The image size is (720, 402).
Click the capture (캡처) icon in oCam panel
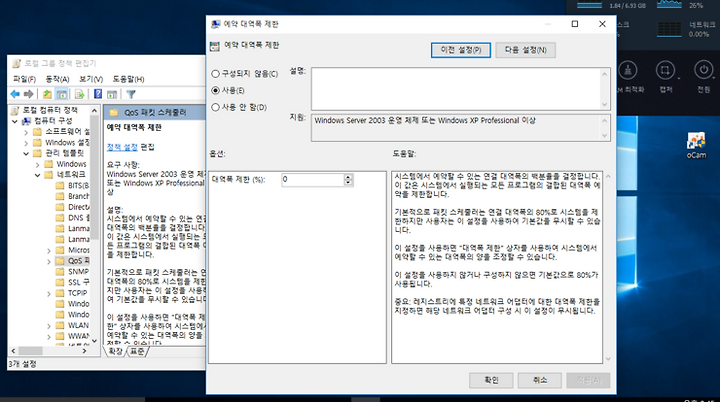pyautogui.click(x=665, y=71)
